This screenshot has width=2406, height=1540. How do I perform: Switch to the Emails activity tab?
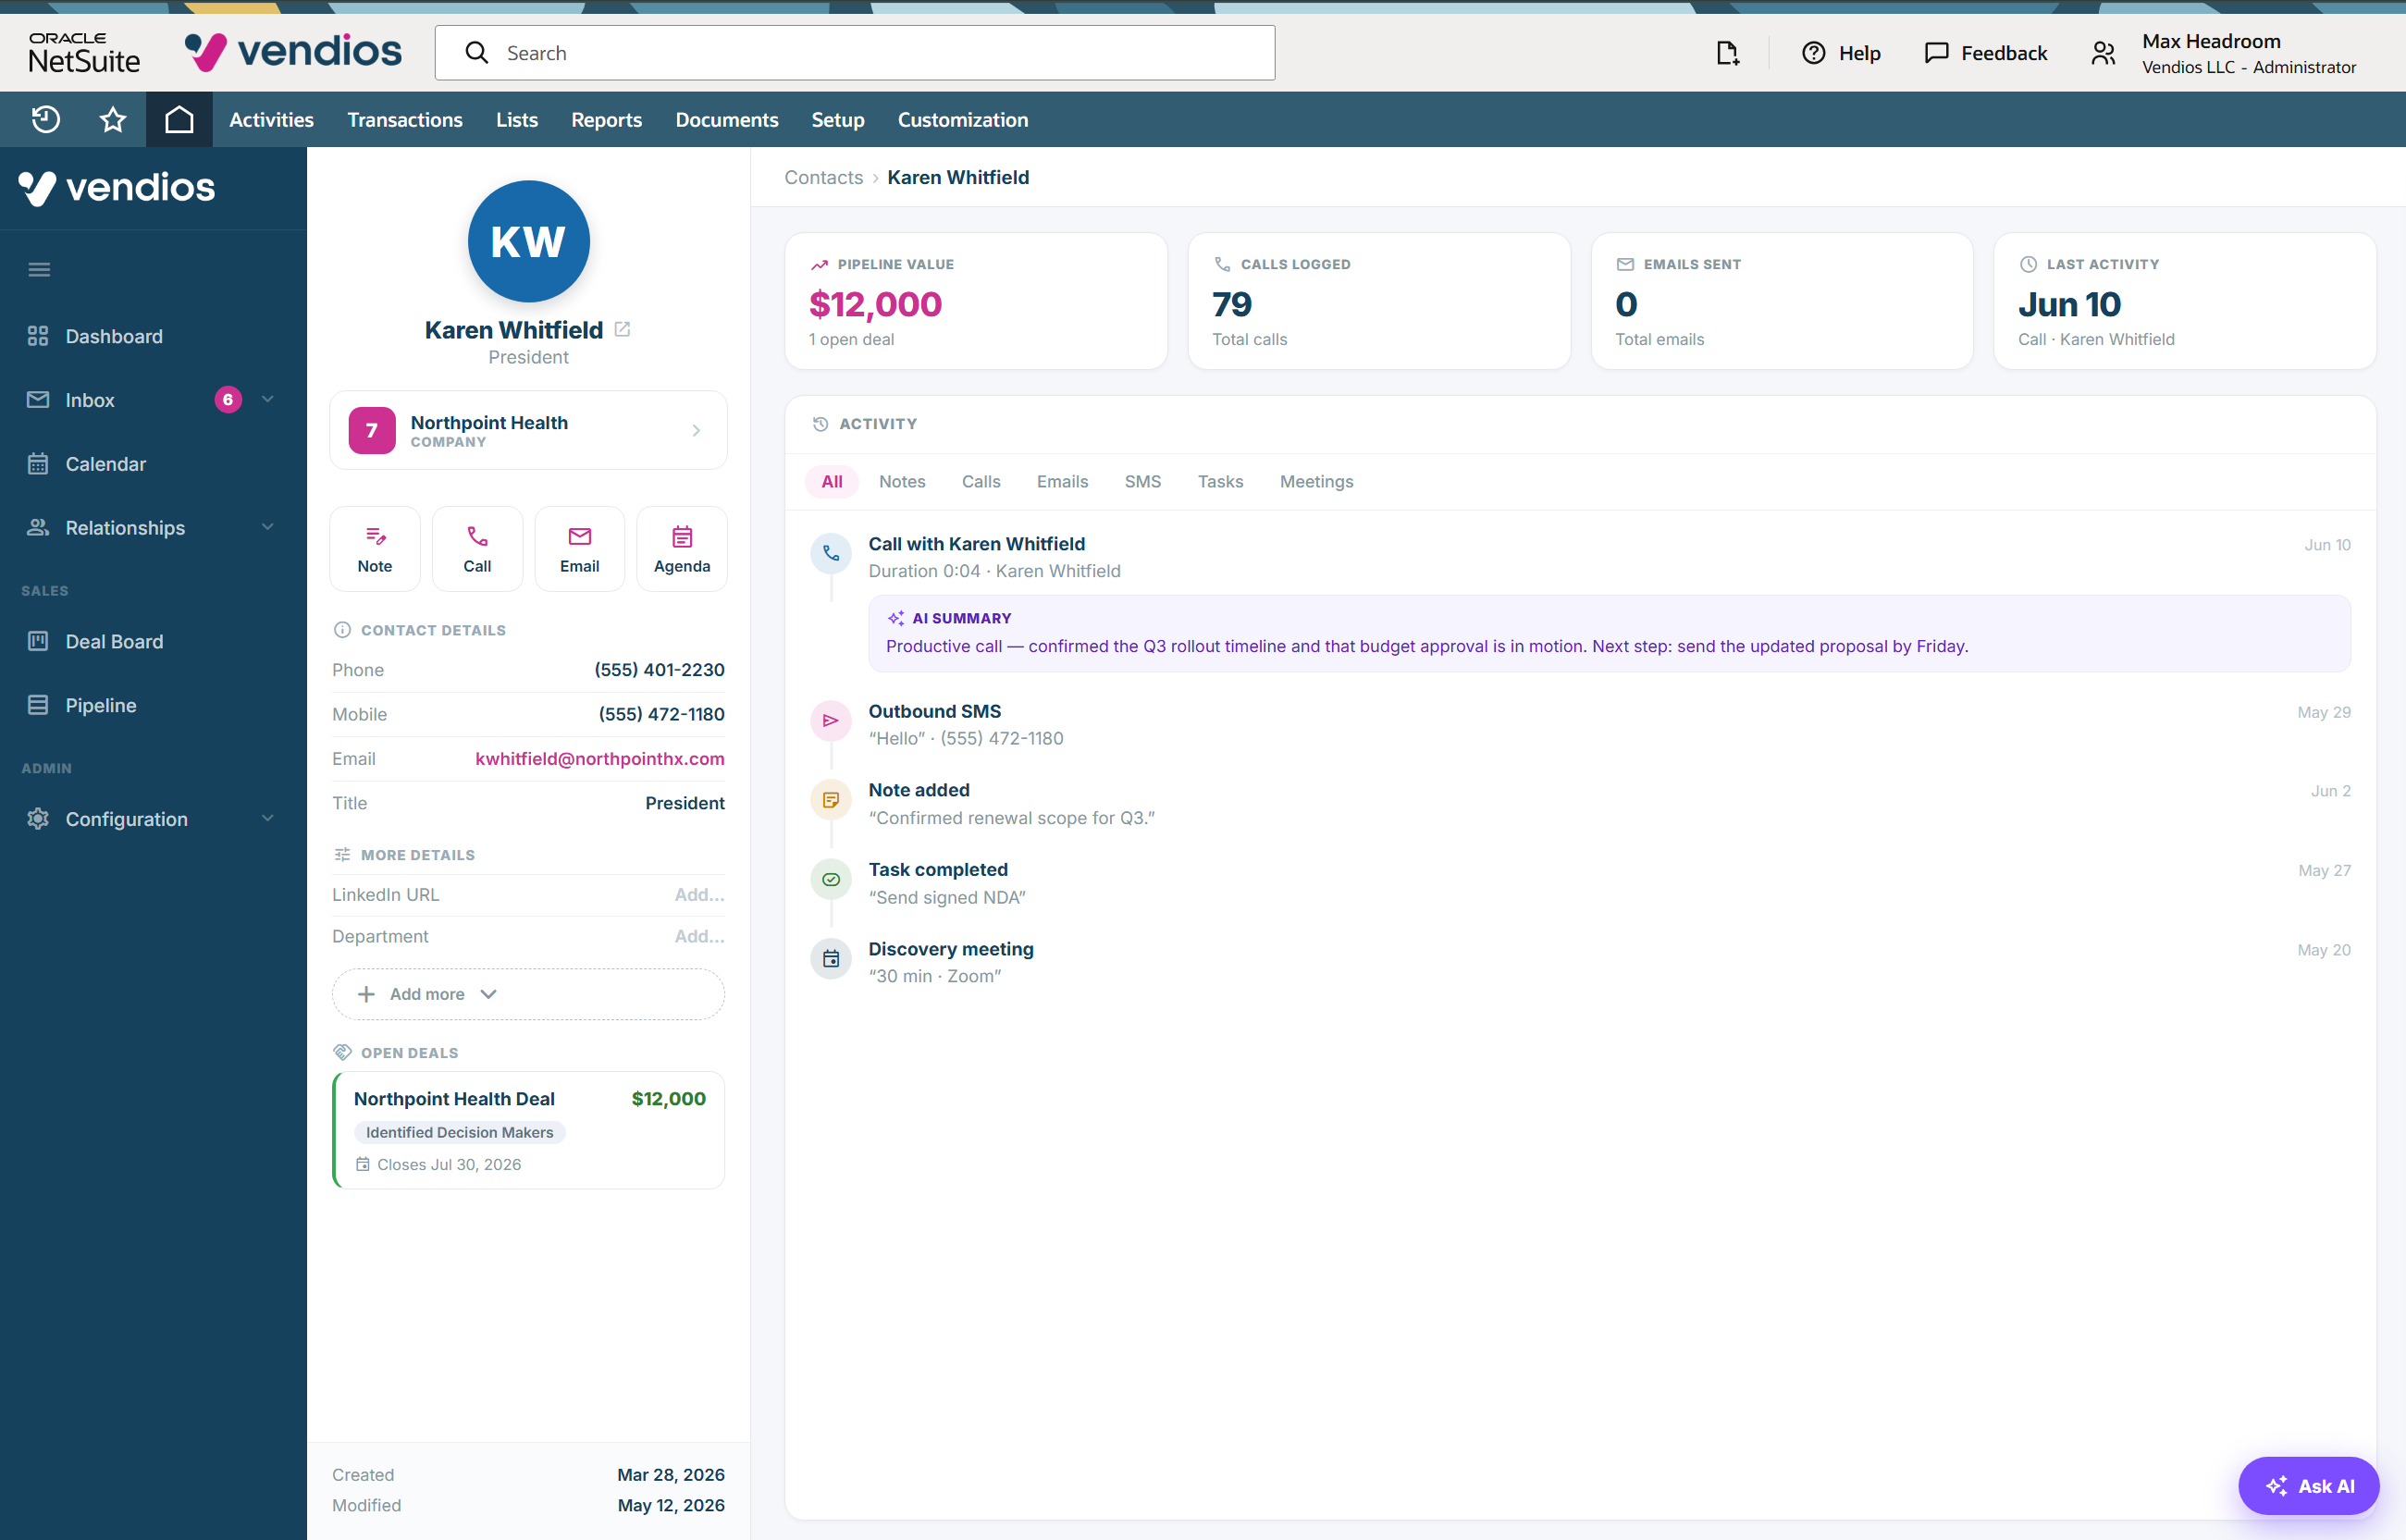point(1062,482)
